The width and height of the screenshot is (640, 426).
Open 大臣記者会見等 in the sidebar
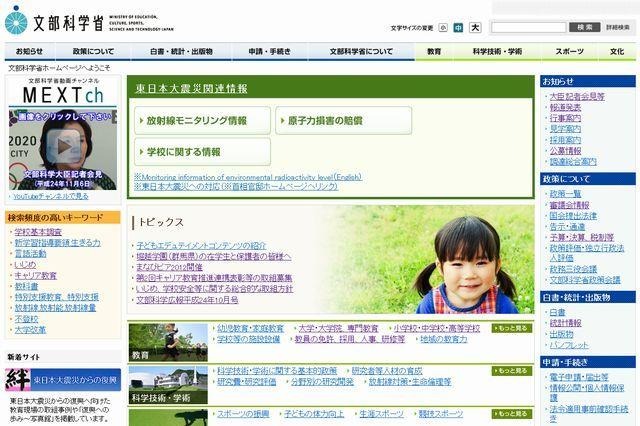(x=577, y=97)
